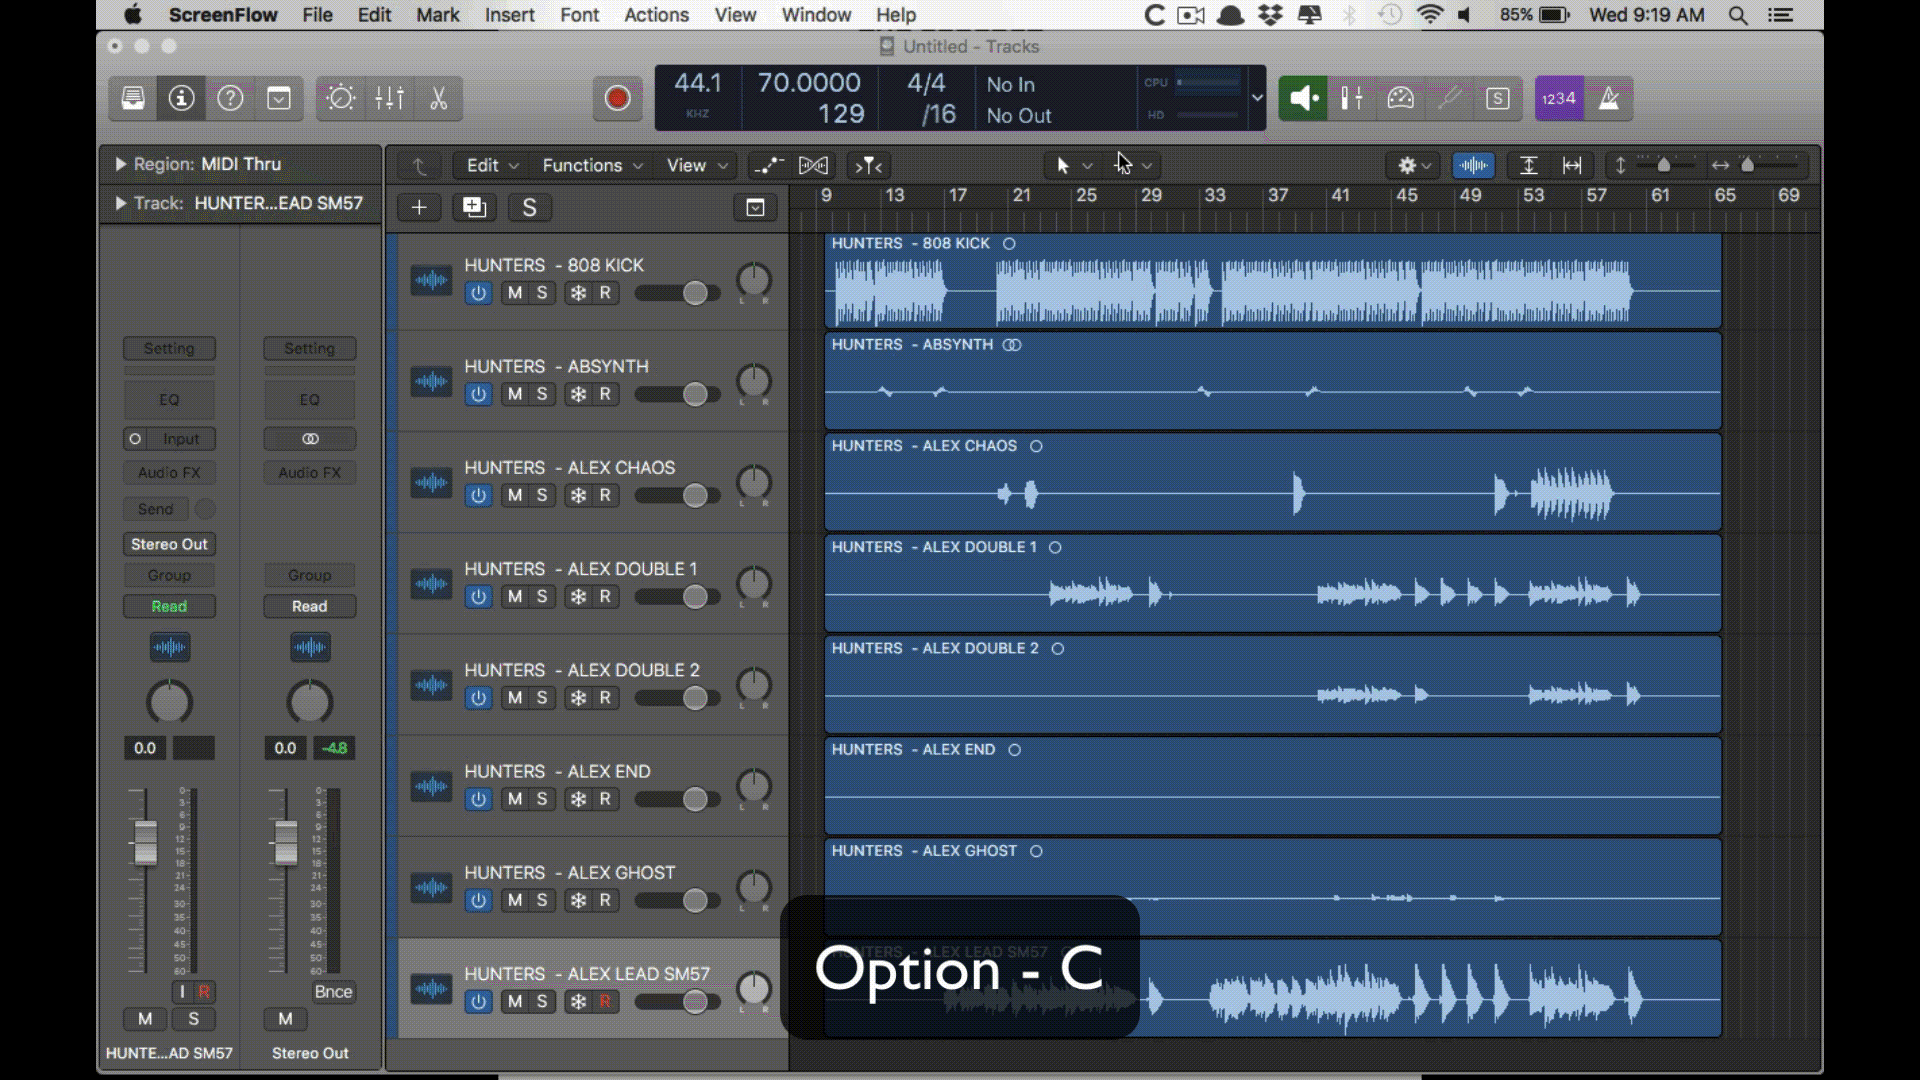Click bar 33 on the timeline ruler
Screen dimensions: 1920x1080
1217,196
